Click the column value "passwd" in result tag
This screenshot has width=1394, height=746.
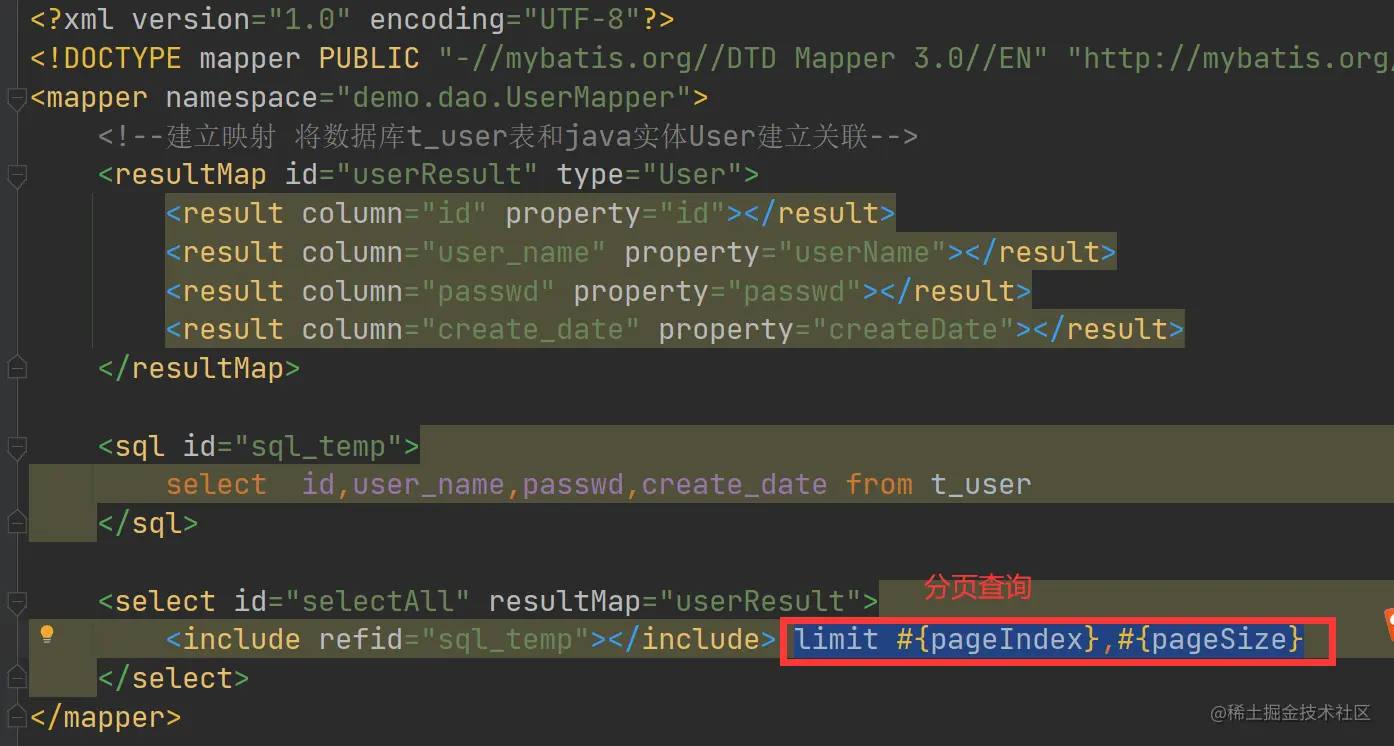pos(488,291)
